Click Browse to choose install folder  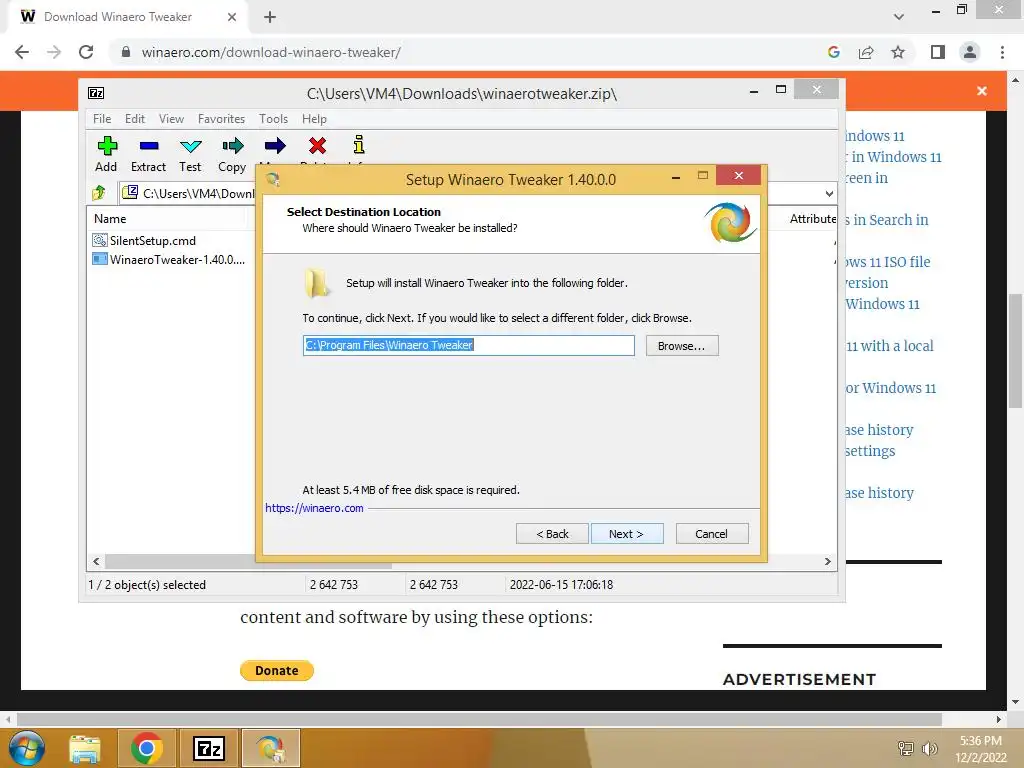pyautogui.click(x=682, y=345)
